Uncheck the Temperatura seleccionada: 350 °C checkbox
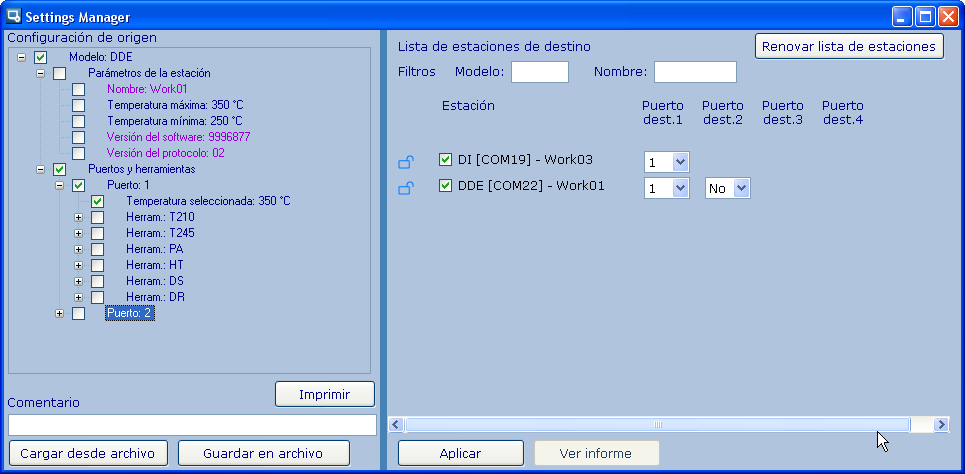Screen dimensions: 965x474 click(x=98, y=201)
